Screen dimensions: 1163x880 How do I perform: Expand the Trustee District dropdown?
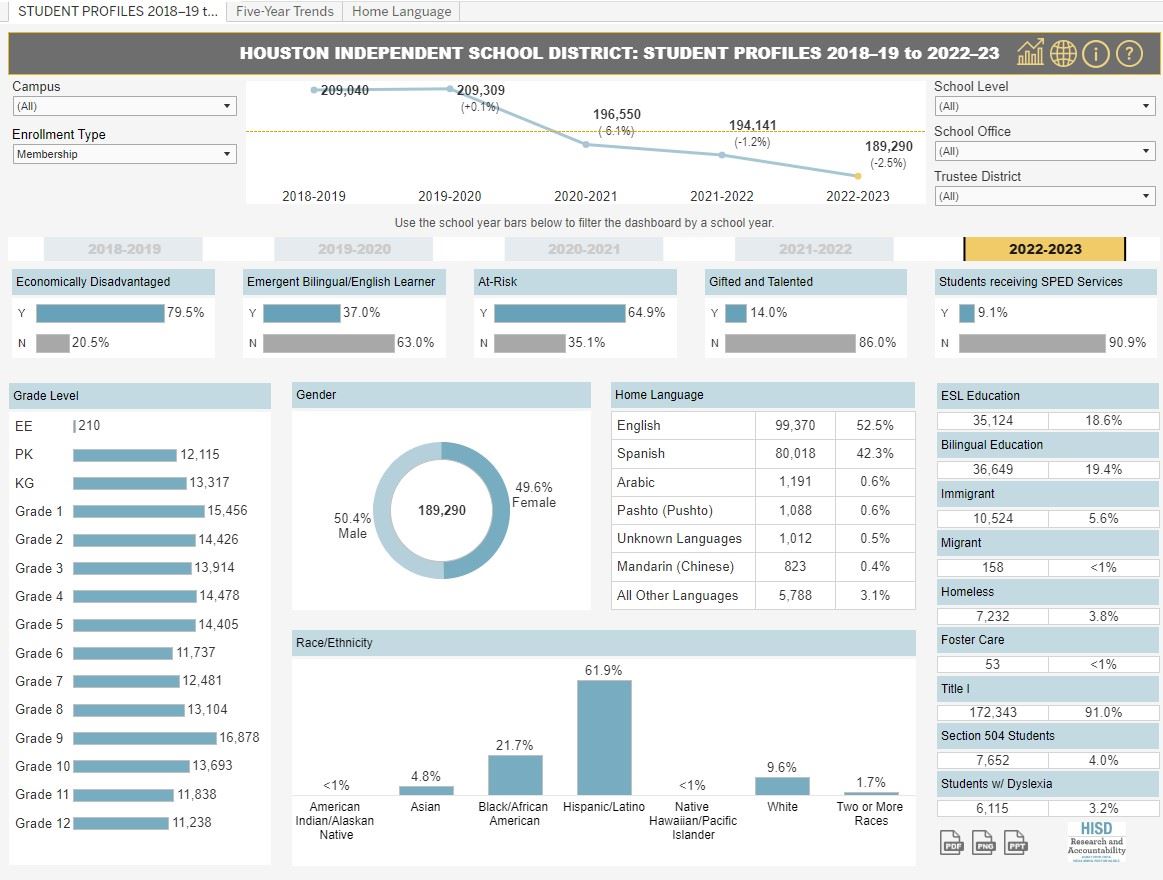point(1044,196)
